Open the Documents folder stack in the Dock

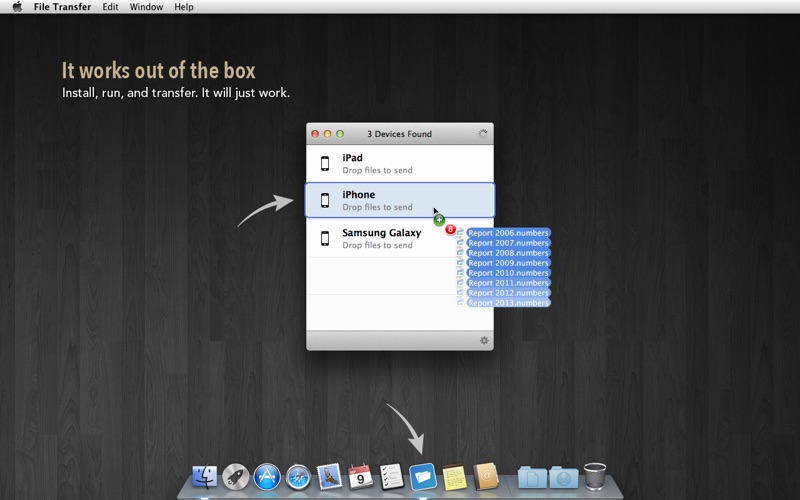pyautogui.click(x=532, y=477)
